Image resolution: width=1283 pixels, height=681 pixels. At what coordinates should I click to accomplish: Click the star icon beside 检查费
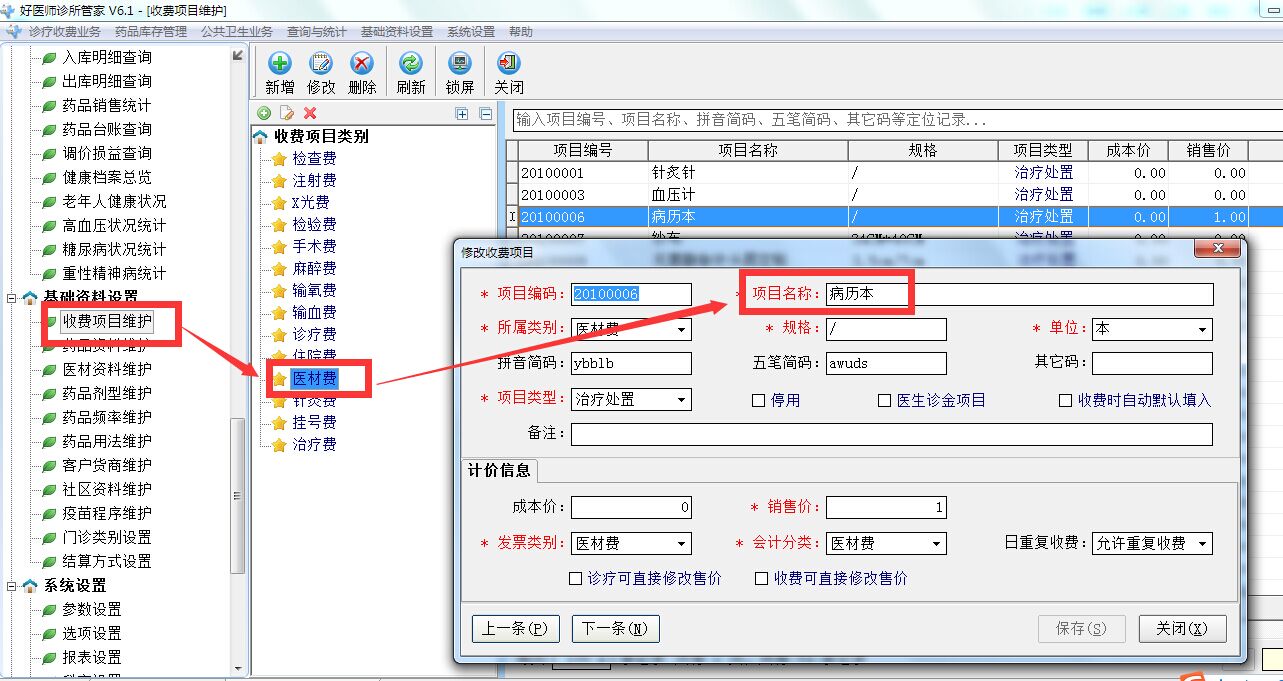click(279, 159)
